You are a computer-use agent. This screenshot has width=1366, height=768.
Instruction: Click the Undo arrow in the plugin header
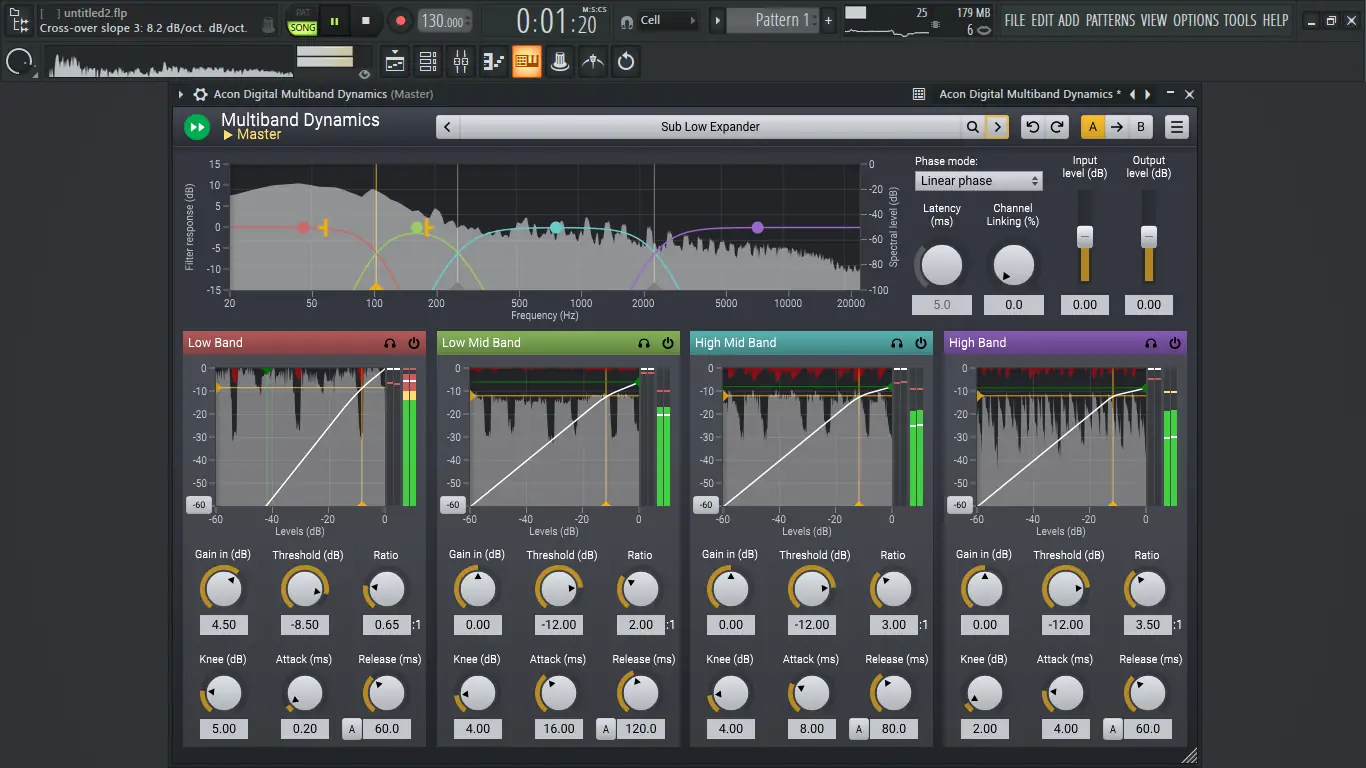click(x=1034, y=126)
